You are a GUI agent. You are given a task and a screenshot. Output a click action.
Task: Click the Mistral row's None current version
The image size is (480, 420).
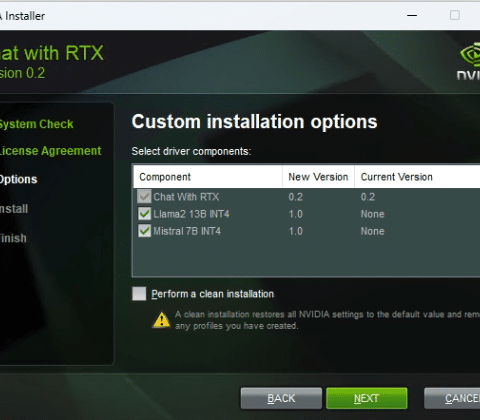pyautogui.click(x=373, y=231)
